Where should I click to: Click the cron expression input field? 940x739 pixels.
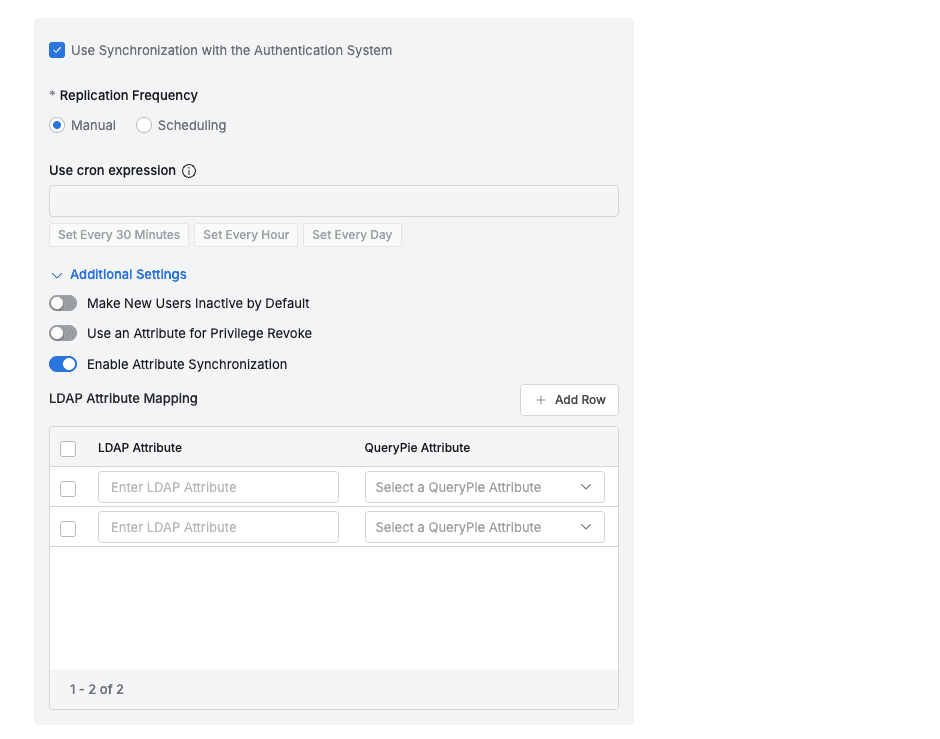(x=333, y=201)
